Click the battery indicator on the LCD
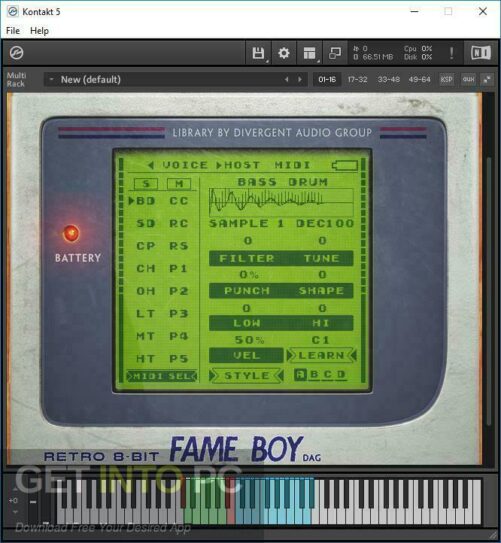501x543 pixels. click(x=345, y=165)
